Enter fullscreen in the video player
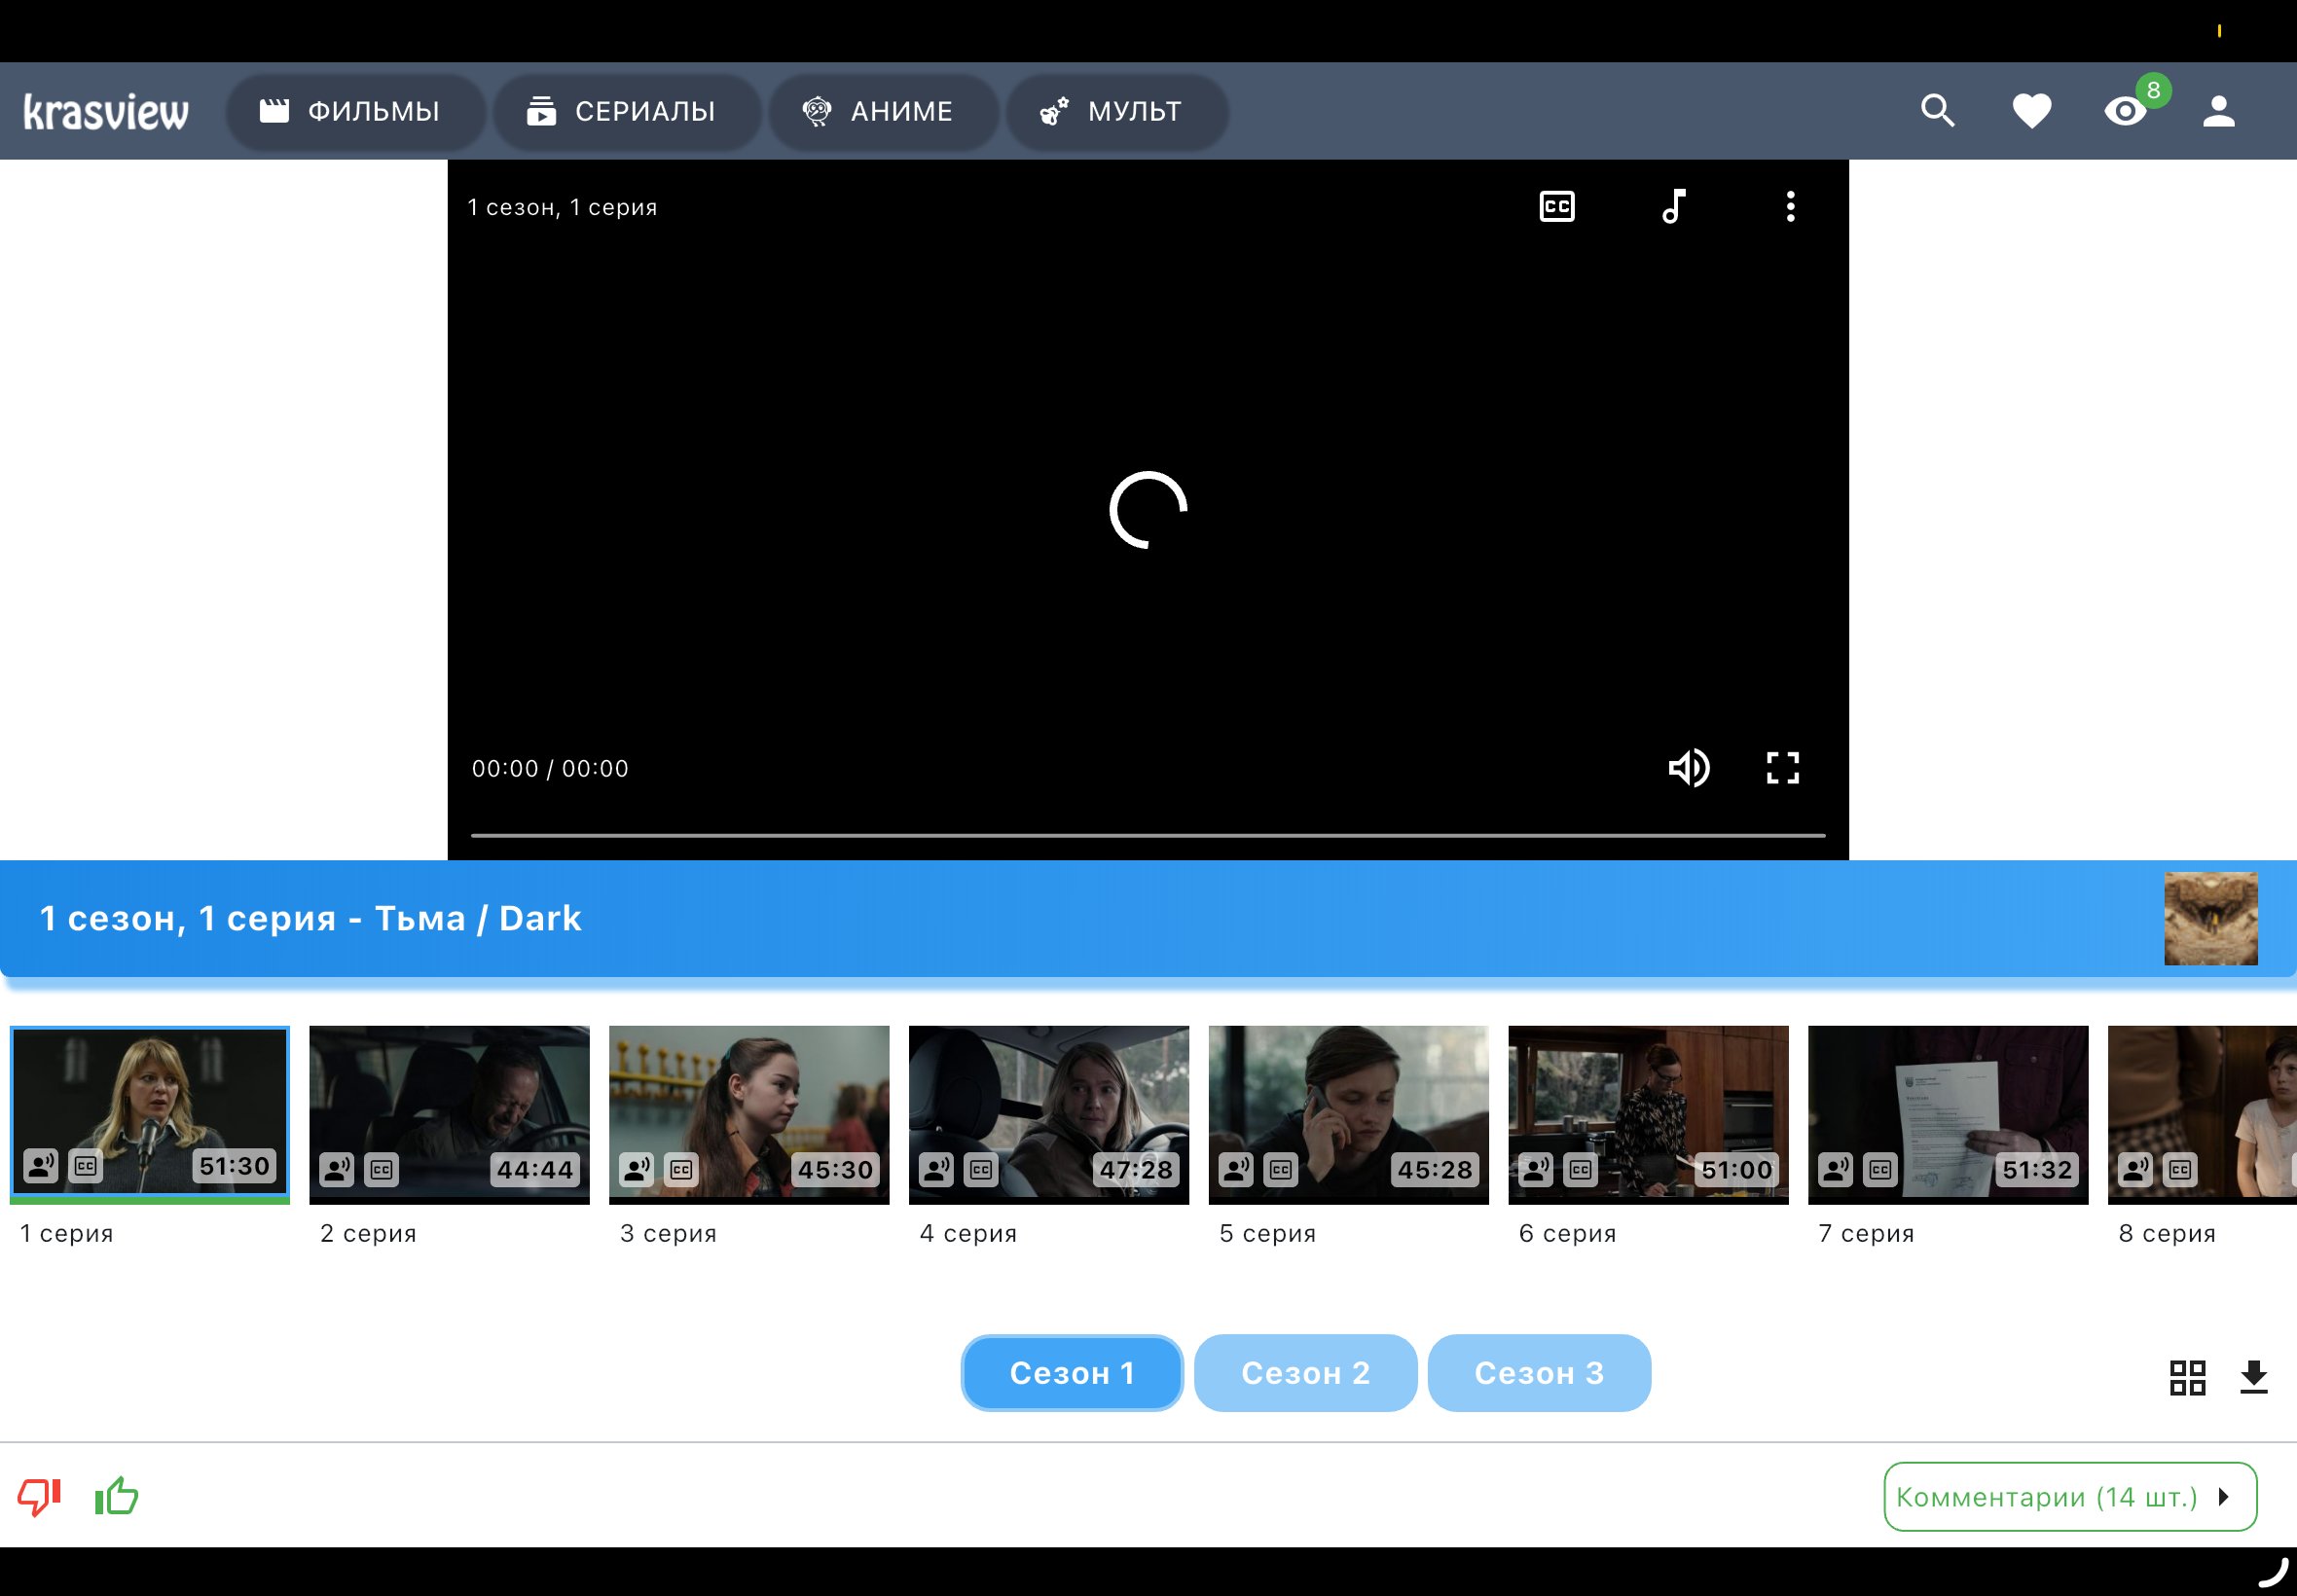 1782,768
